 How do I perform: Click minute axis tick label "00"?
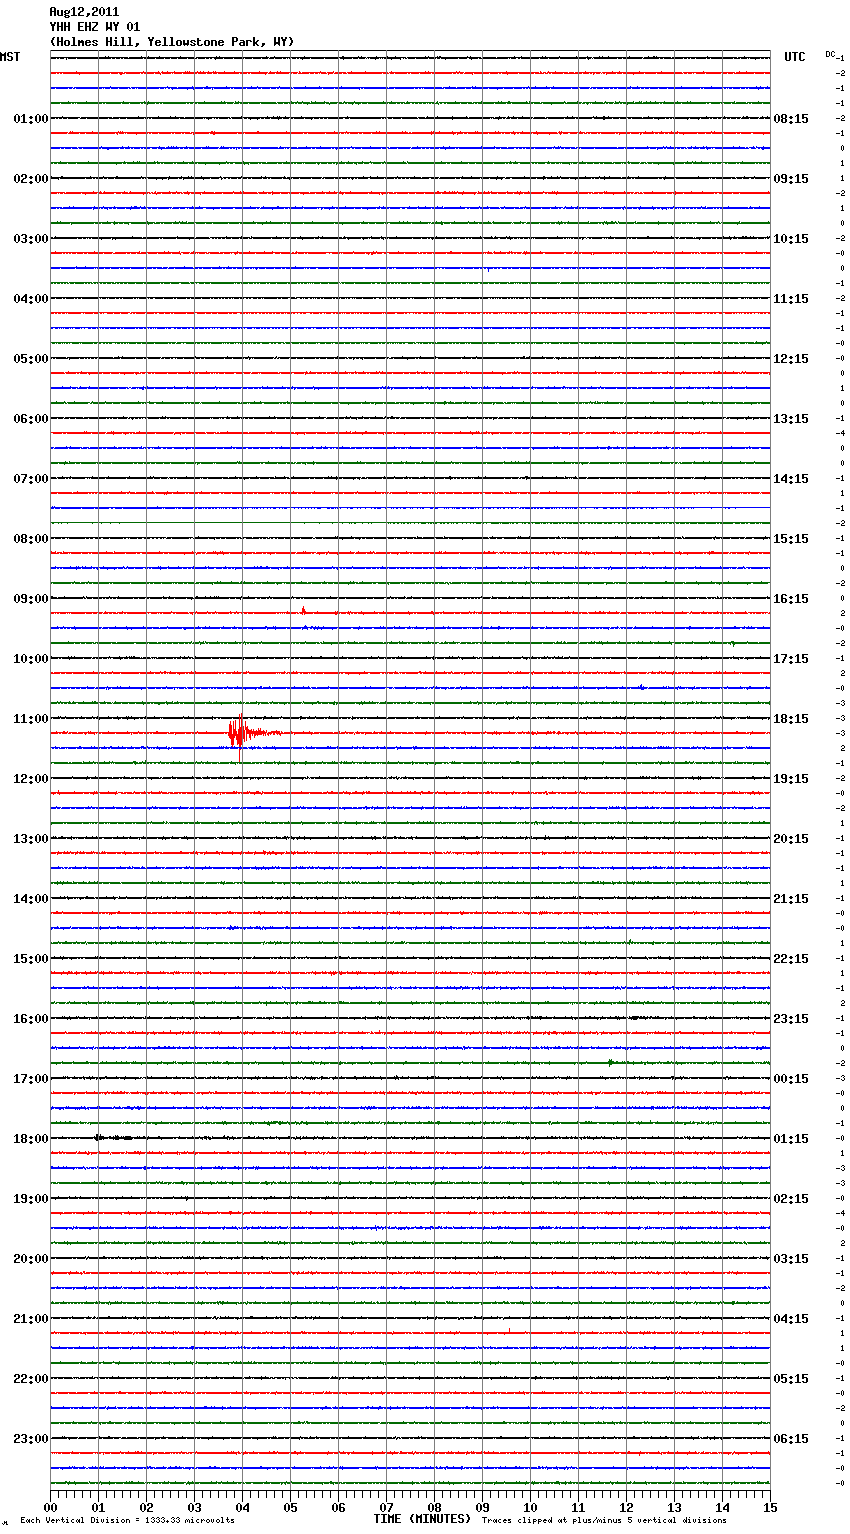(x=50, y=1506)
